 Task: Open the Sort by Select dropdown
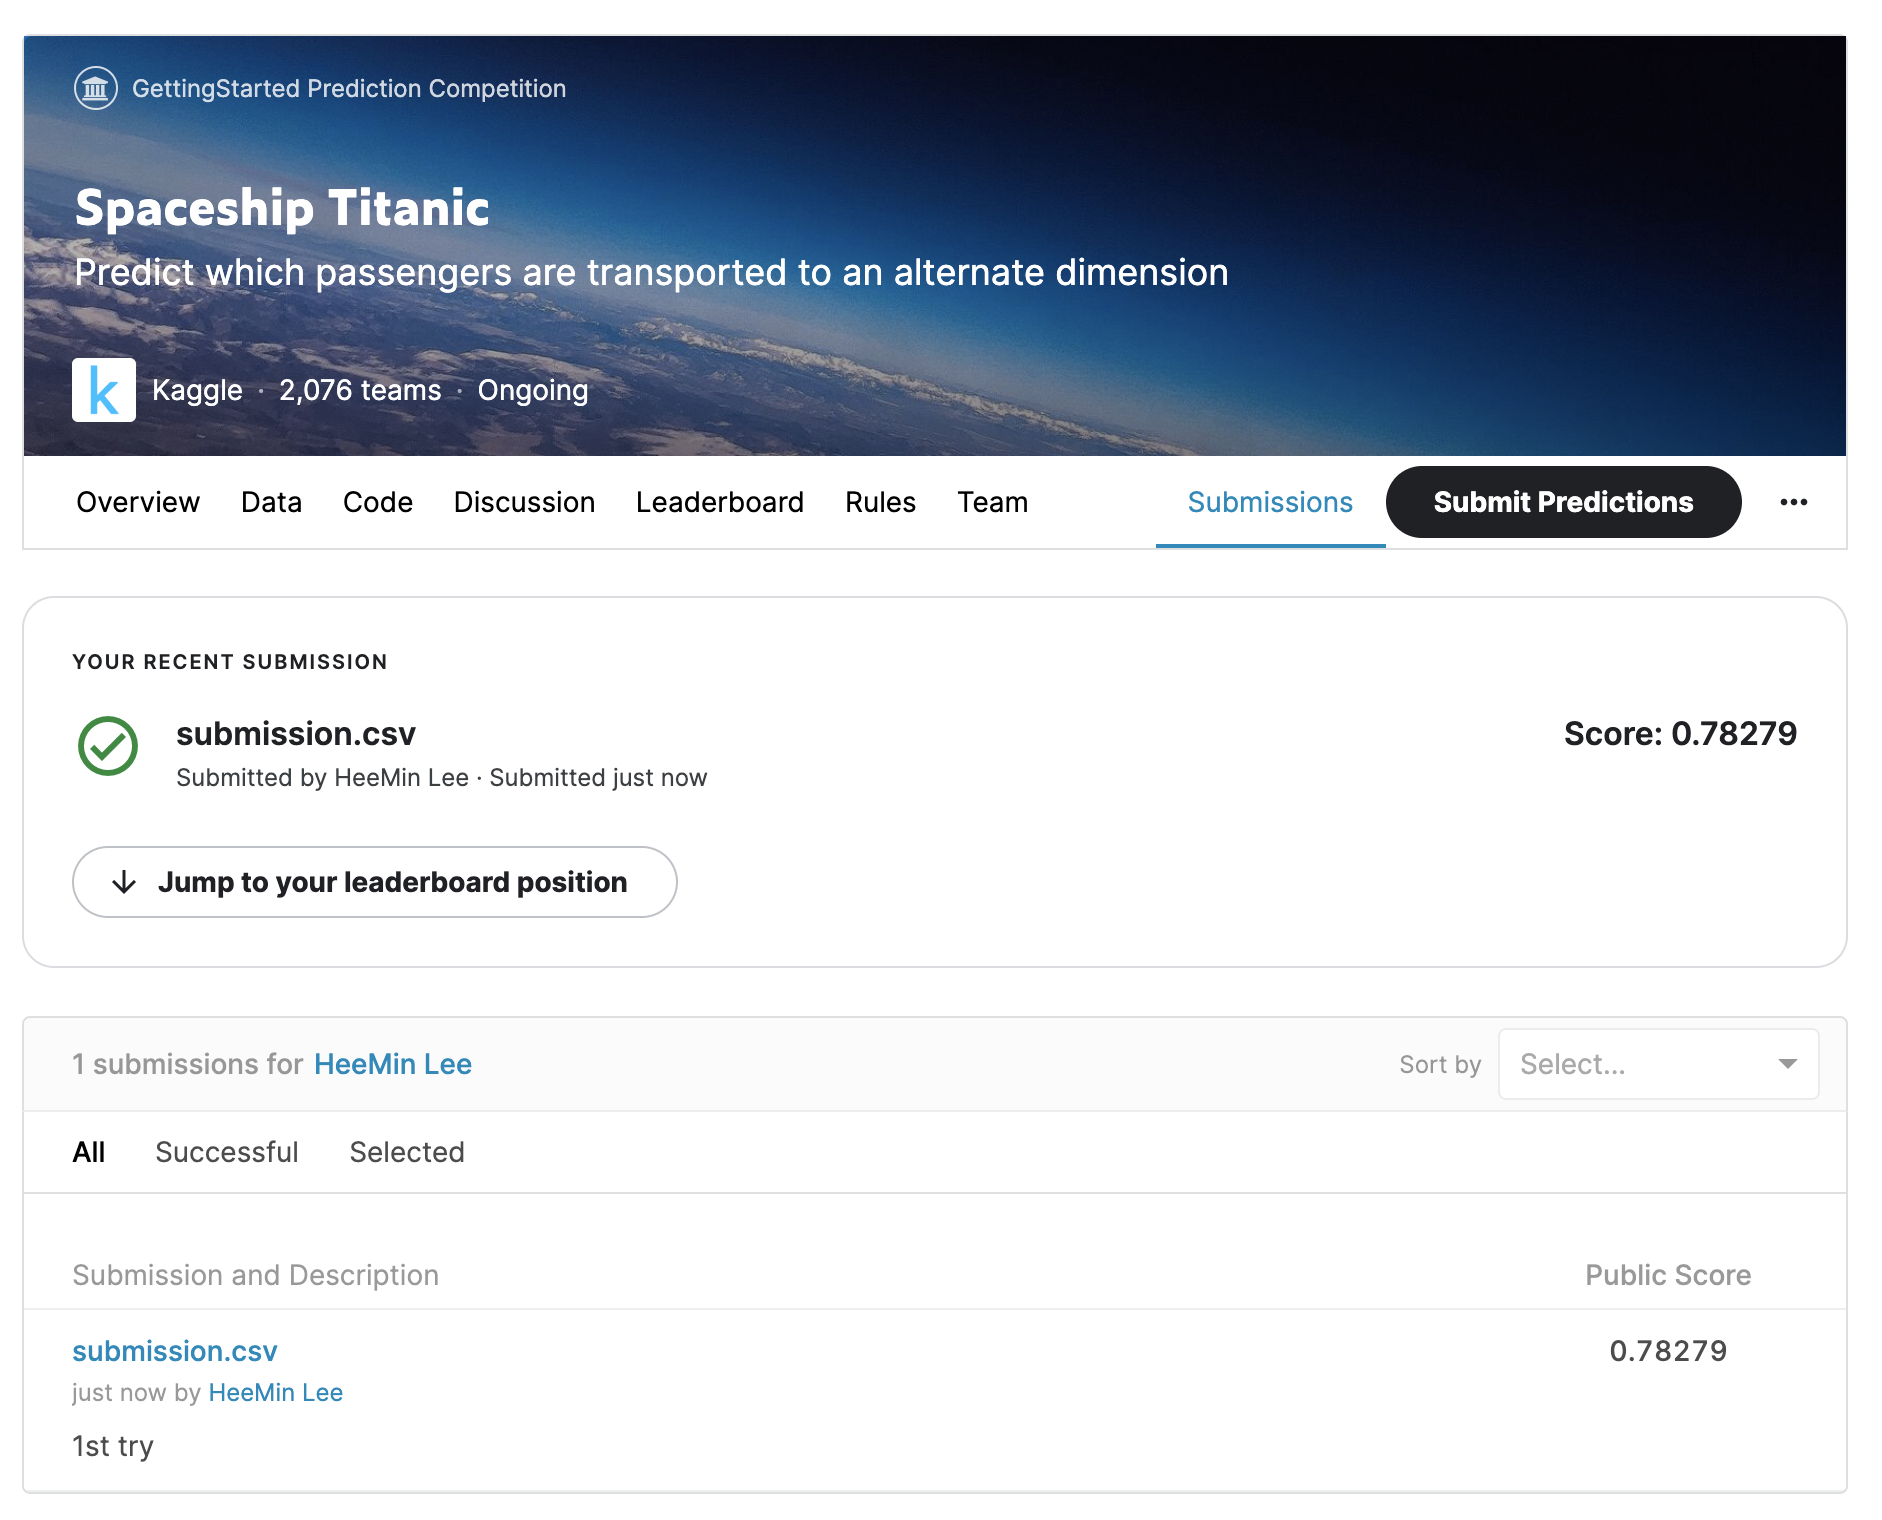[x=1658, y=1064]
